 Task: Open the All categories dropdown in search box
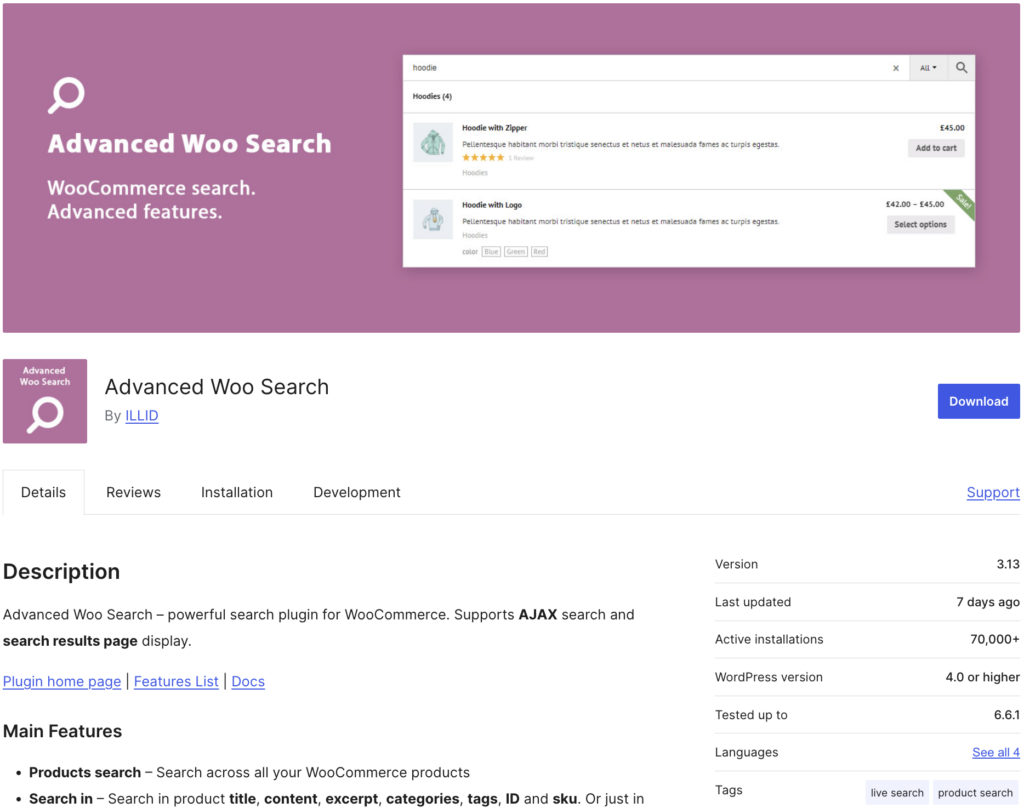point(928,68)
